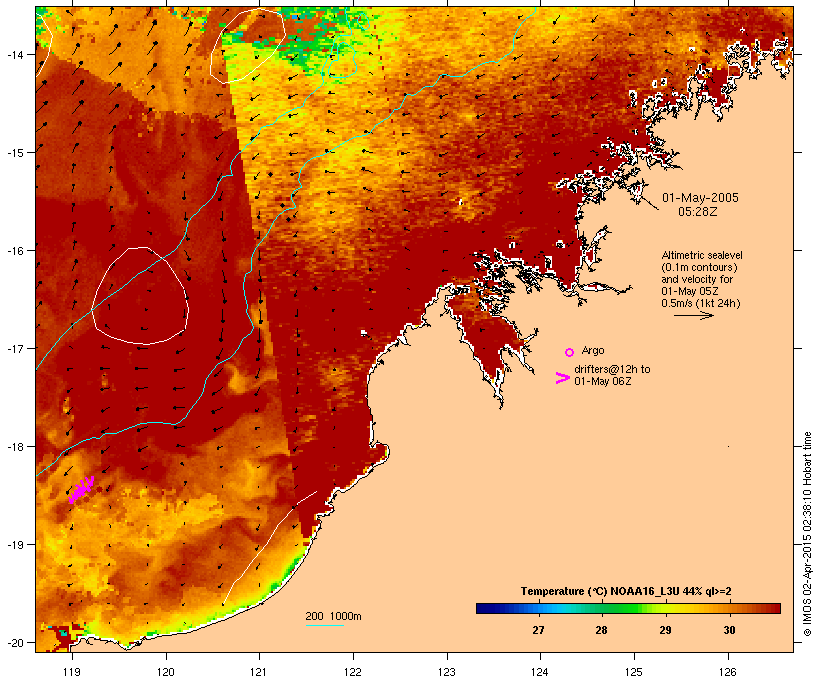
Task: Click the '(0.1m contours)' legend line
Action: (699, 267)
